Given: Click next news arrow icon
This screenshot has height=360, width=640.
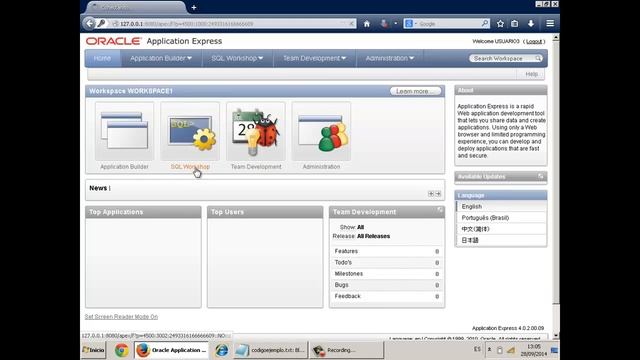Looking at the screenshot, I should point(438,194).
